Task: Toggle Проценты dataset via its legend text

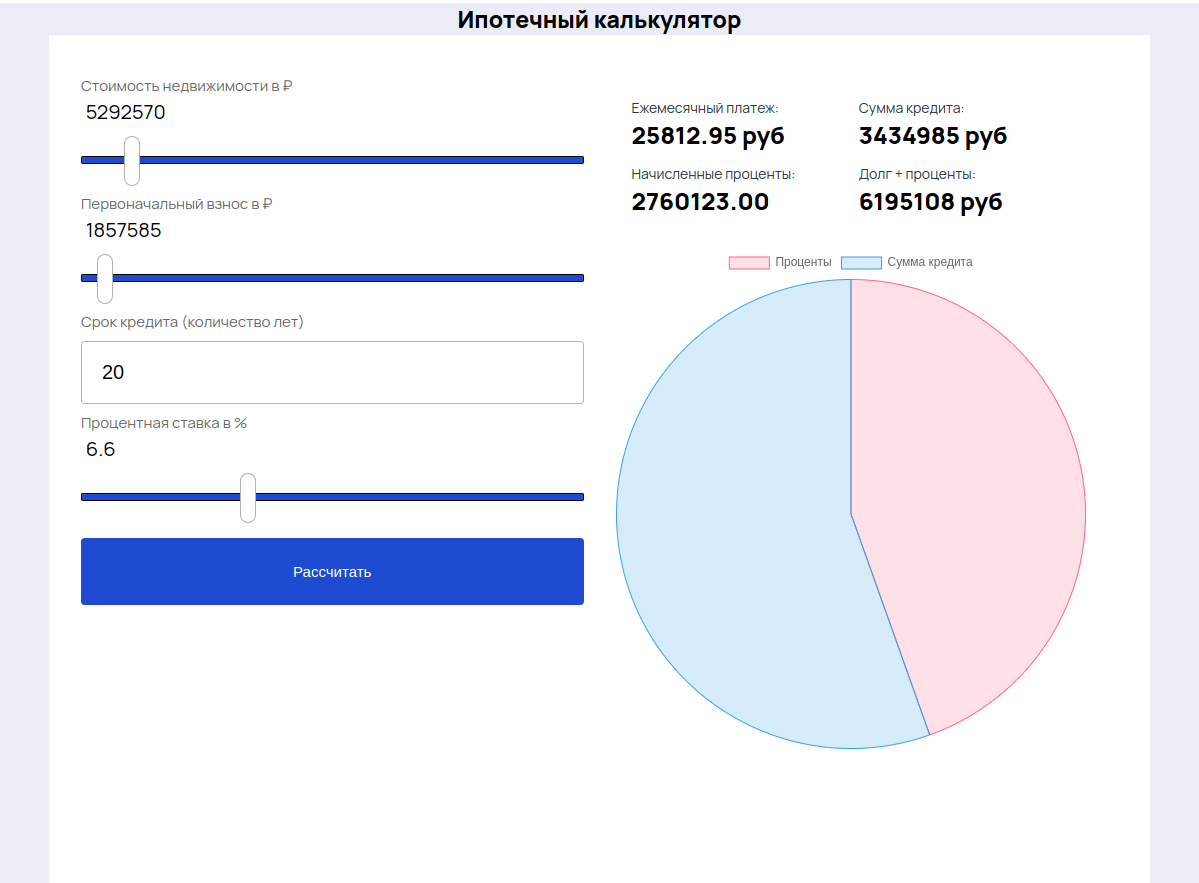Action: 803,262
